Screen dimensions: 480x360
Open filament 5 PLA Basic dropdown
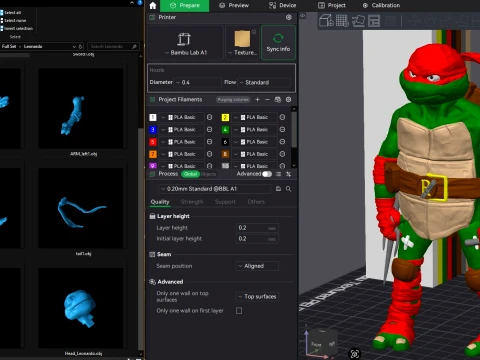[x=182, y=142]
